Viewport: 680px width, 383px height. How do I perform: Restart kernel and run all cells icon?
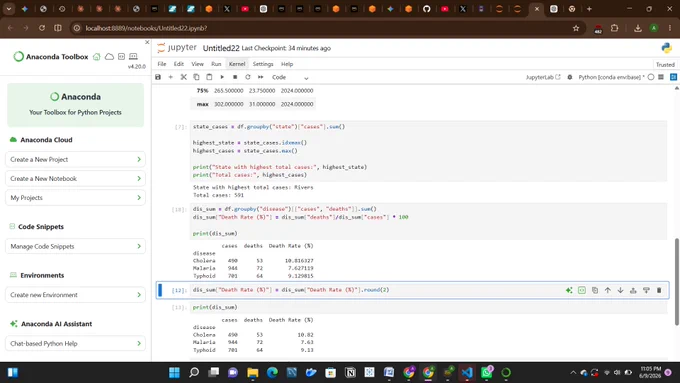(x=261, y=77)
